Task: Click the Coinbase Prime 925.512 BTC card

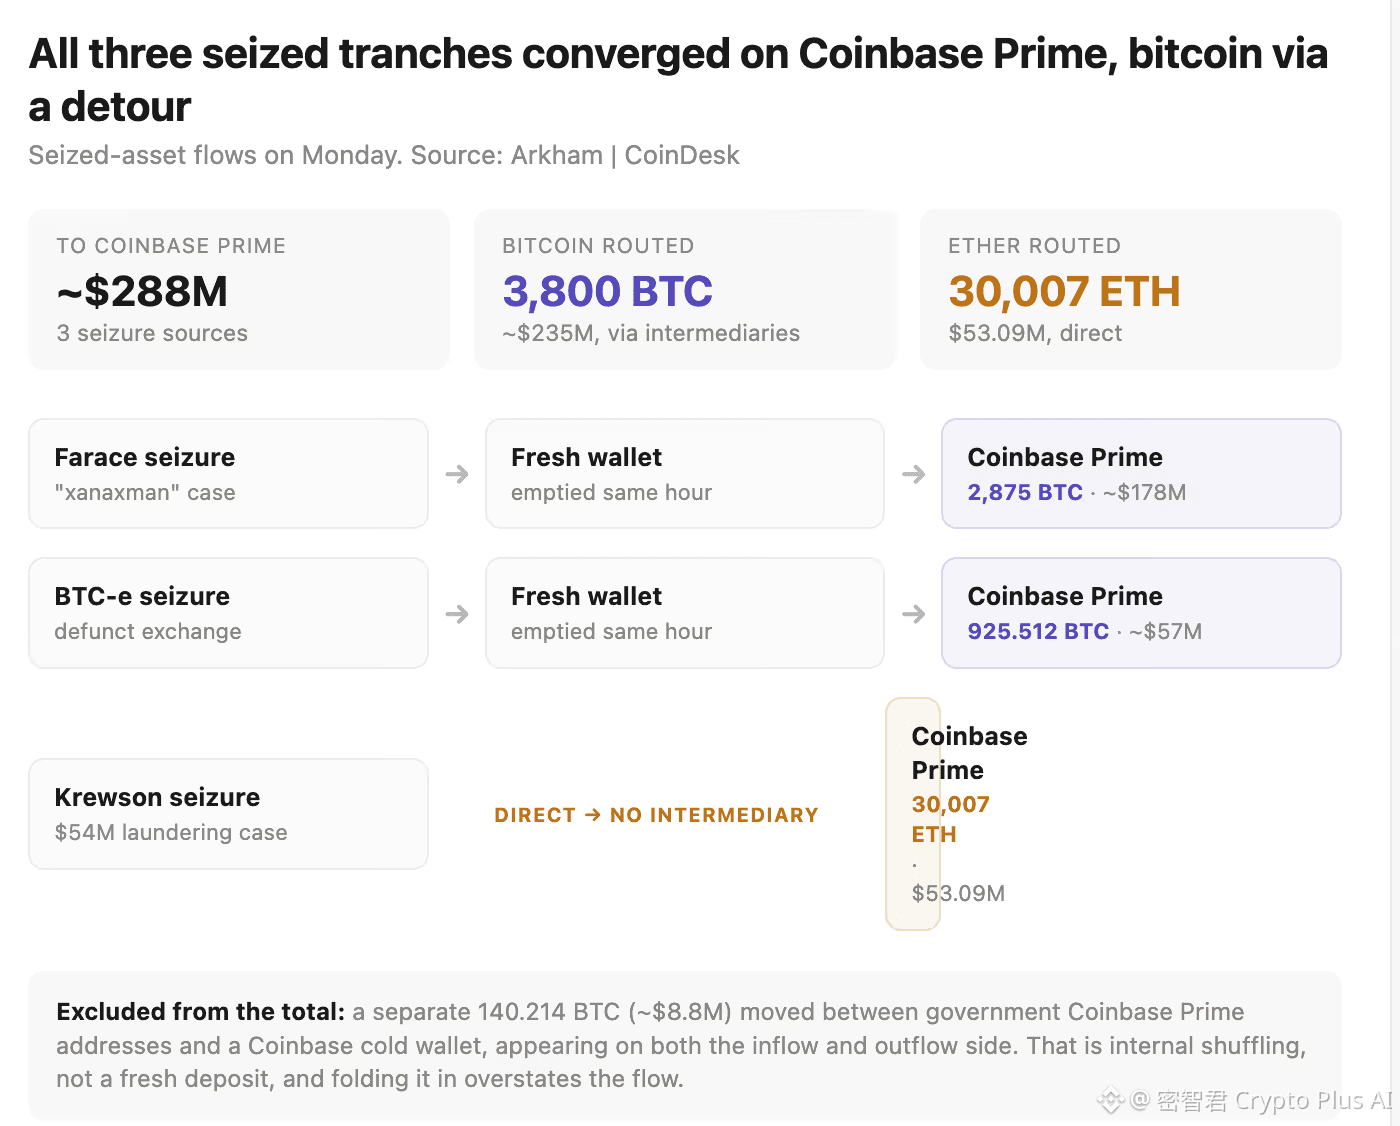Action: tap(1141, 613)
